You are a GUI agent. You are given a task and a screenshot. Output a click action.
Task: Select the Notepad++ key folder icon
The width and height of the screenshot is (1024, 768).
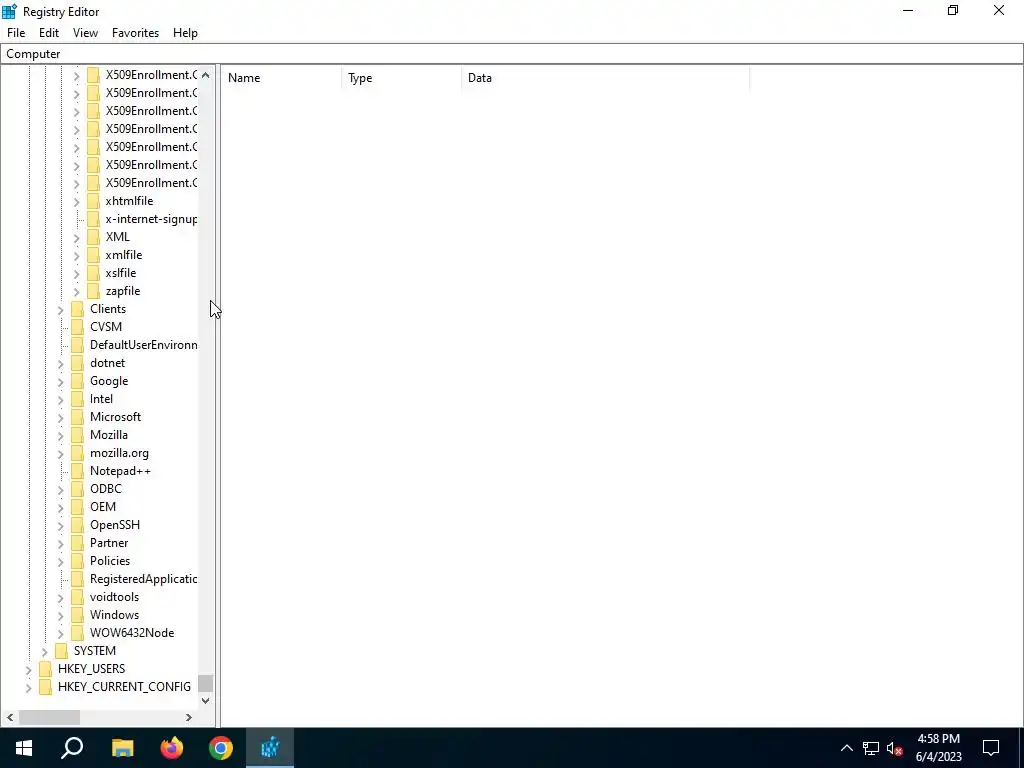click(78, 471)
